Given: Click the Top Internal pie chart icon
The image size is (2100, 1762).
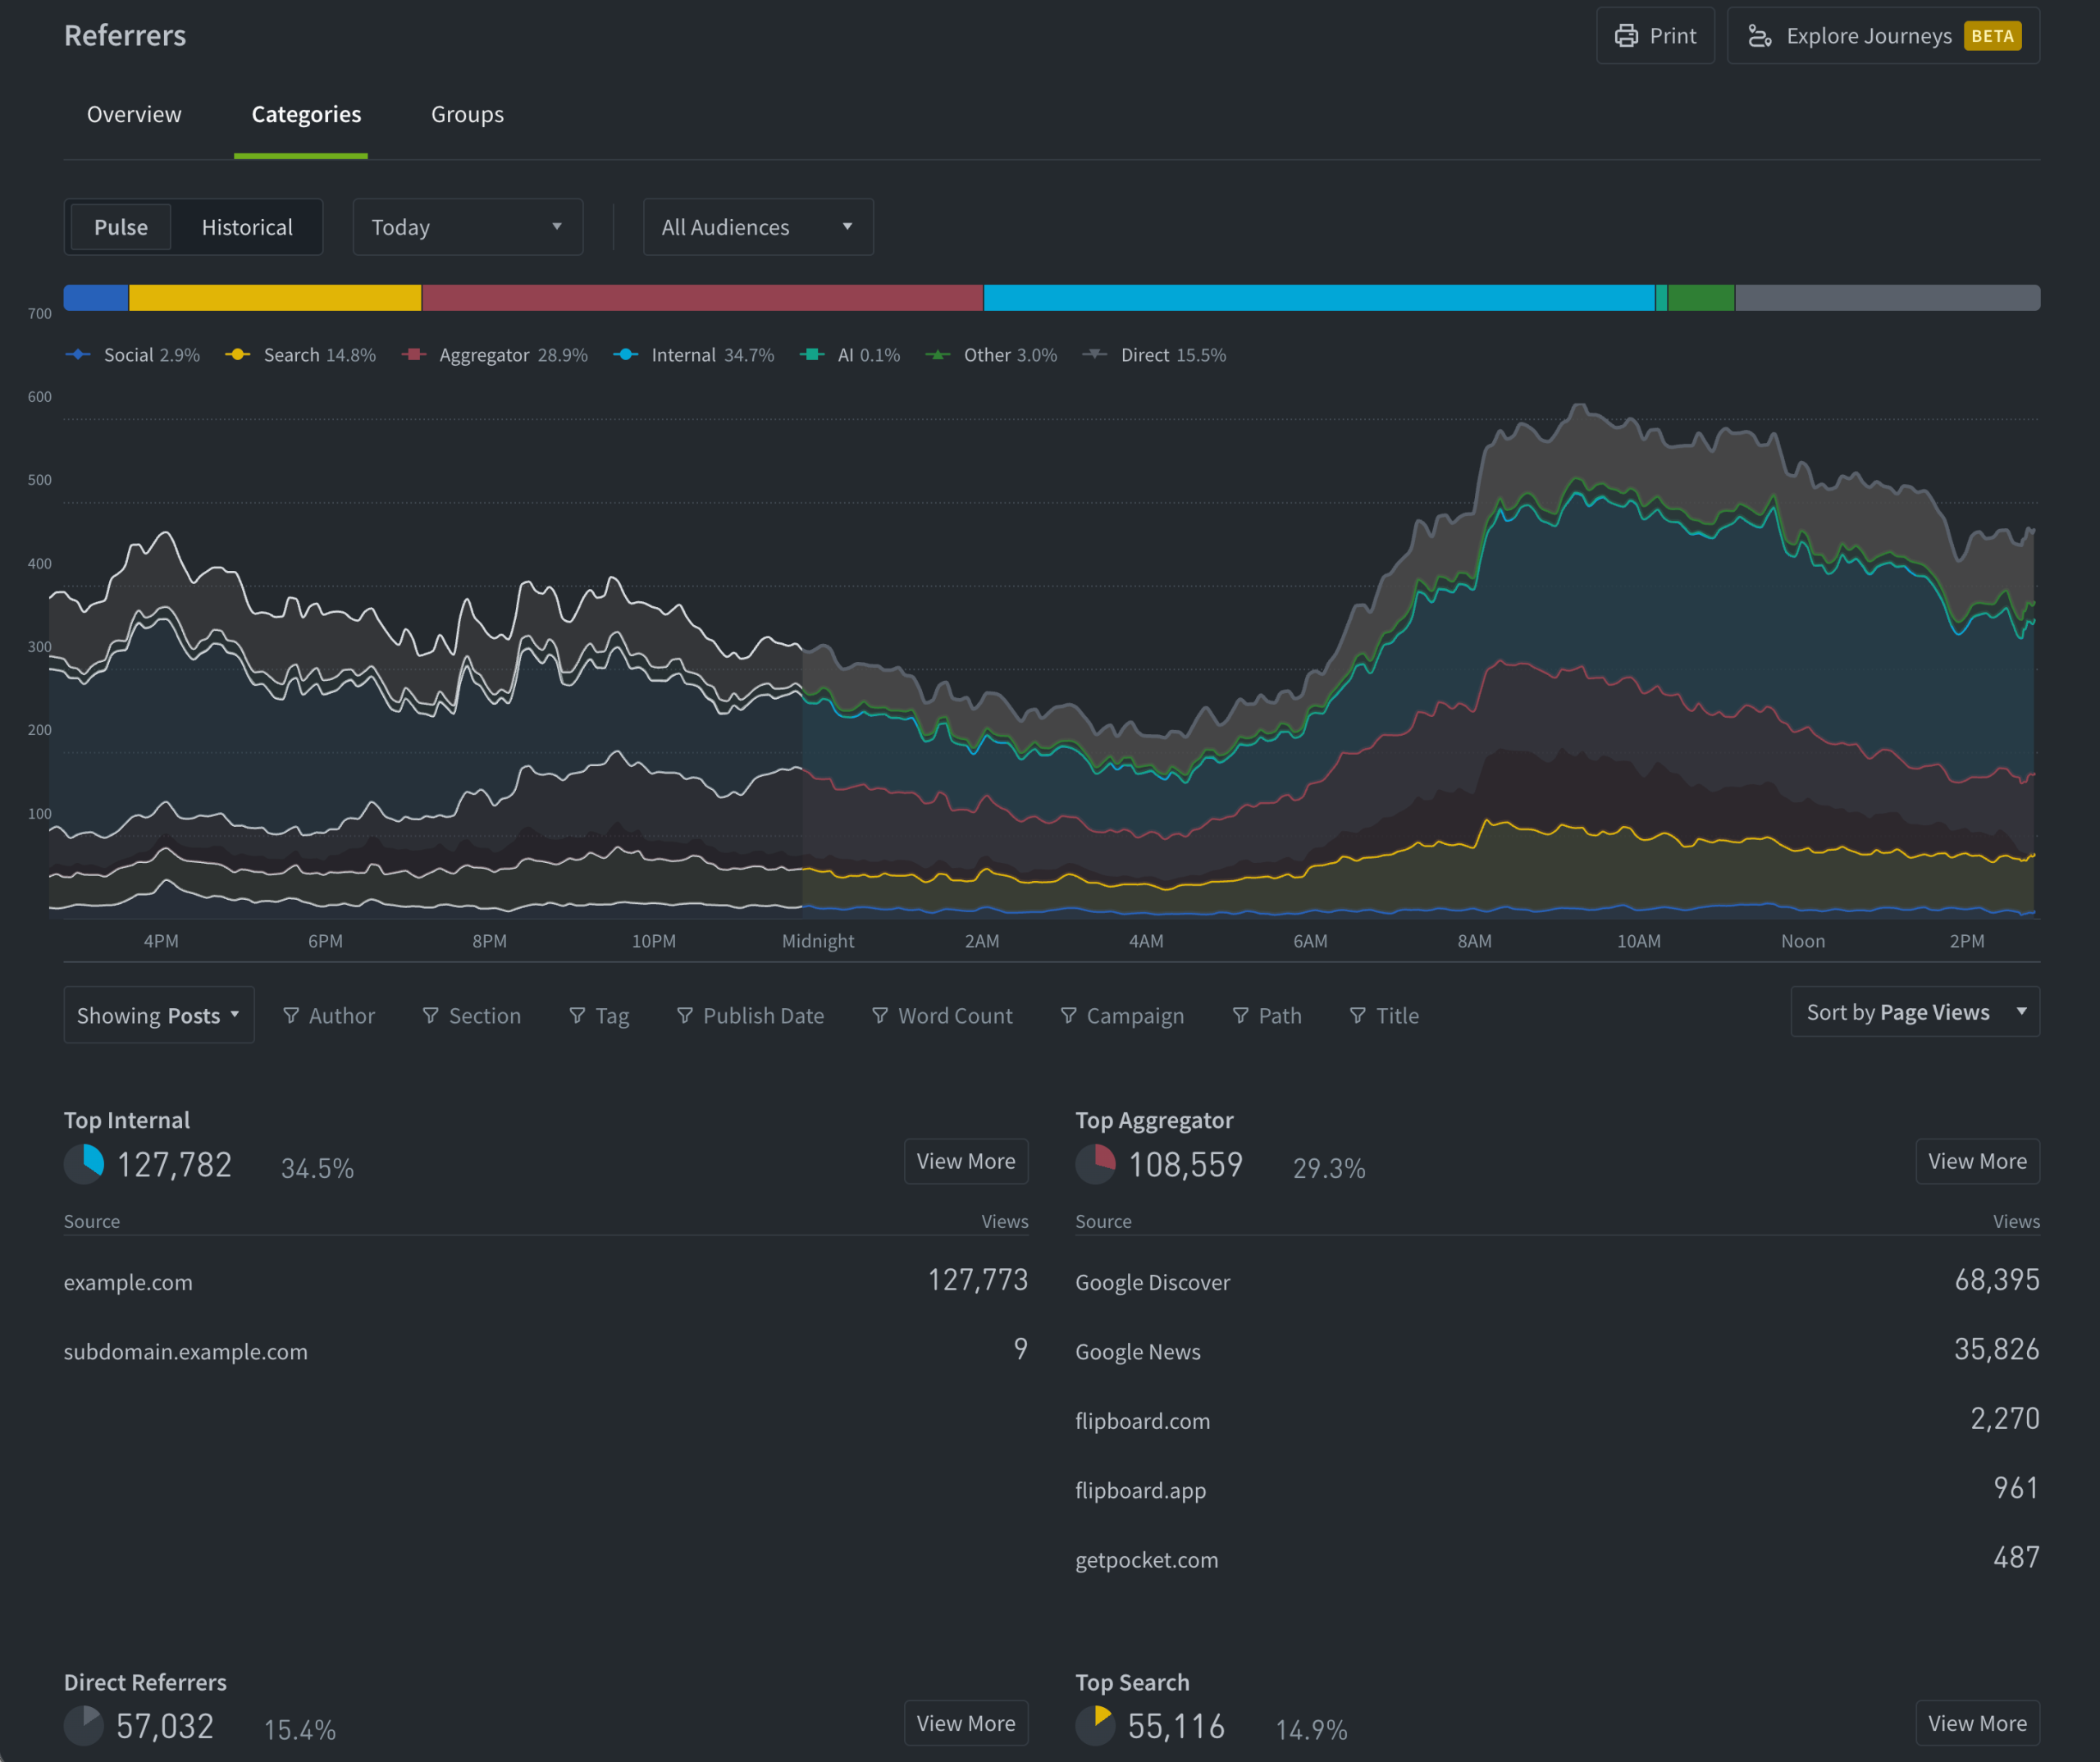Looking at the screenshot, I should point(85,1164).
